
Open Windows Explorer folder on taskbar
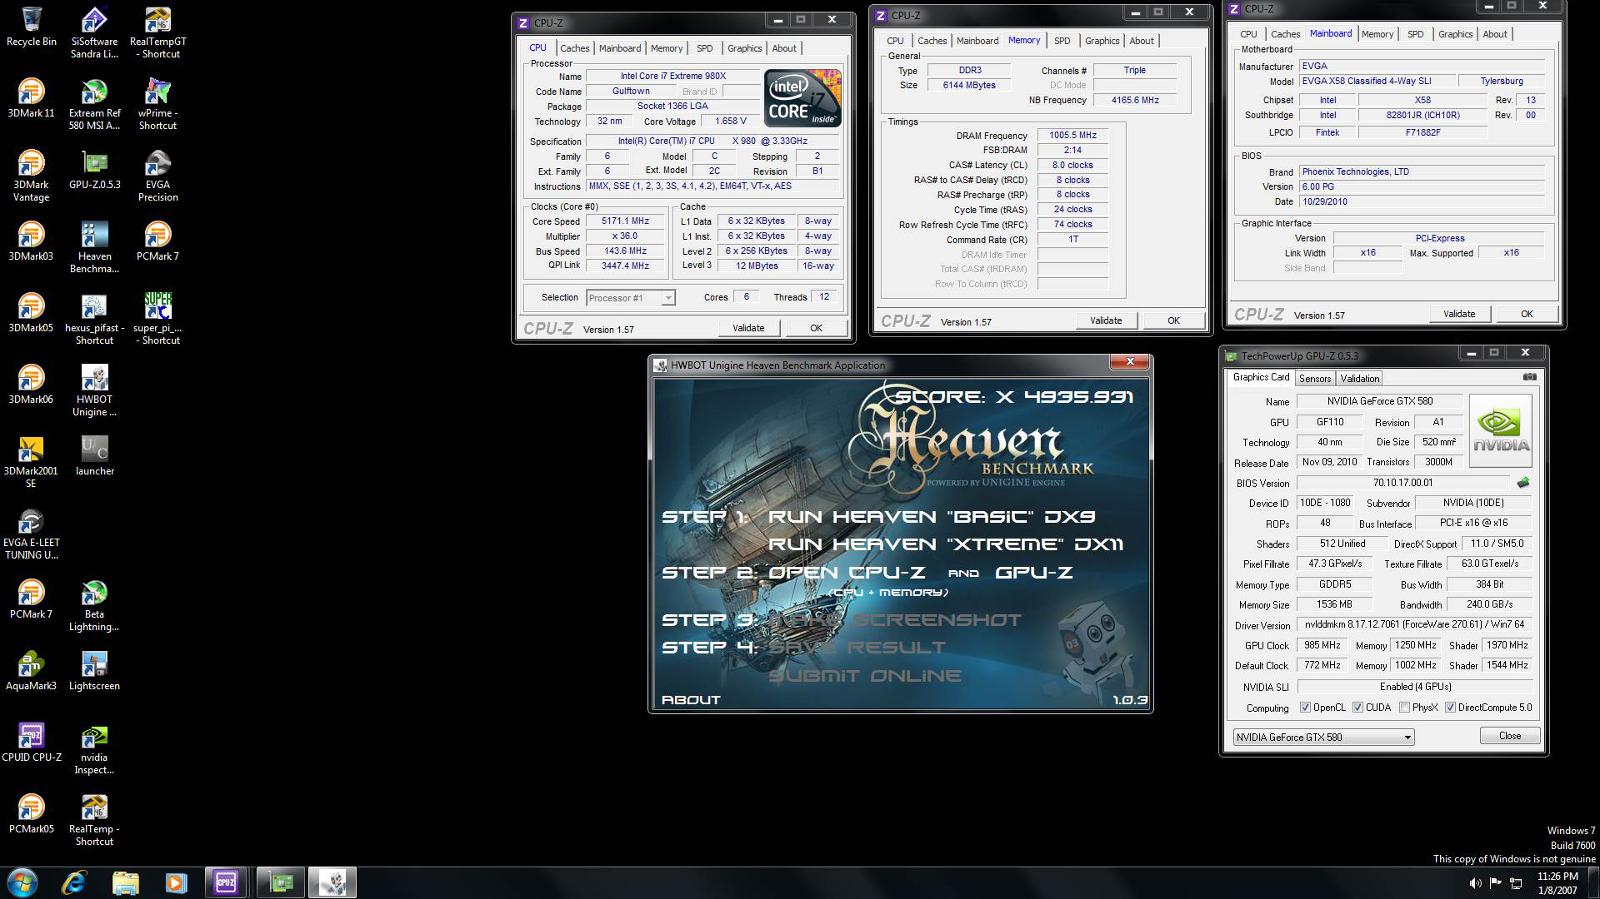pos(125,882)
